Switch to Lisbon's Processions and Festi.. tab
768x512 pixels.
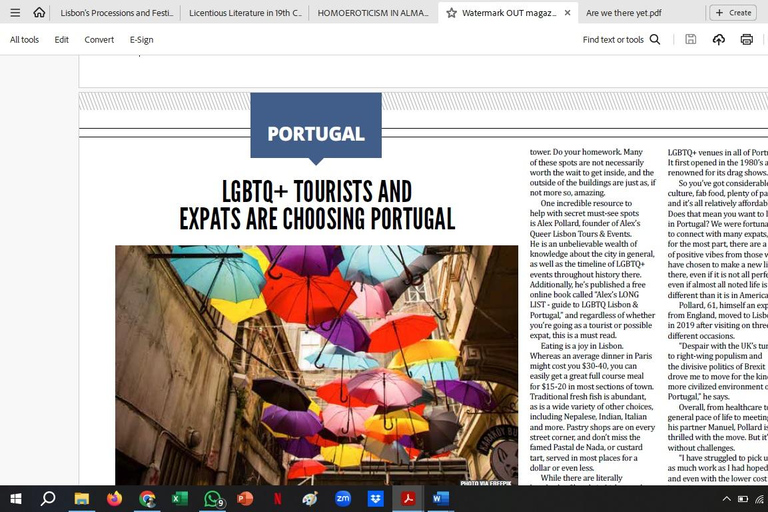(117, 13)
